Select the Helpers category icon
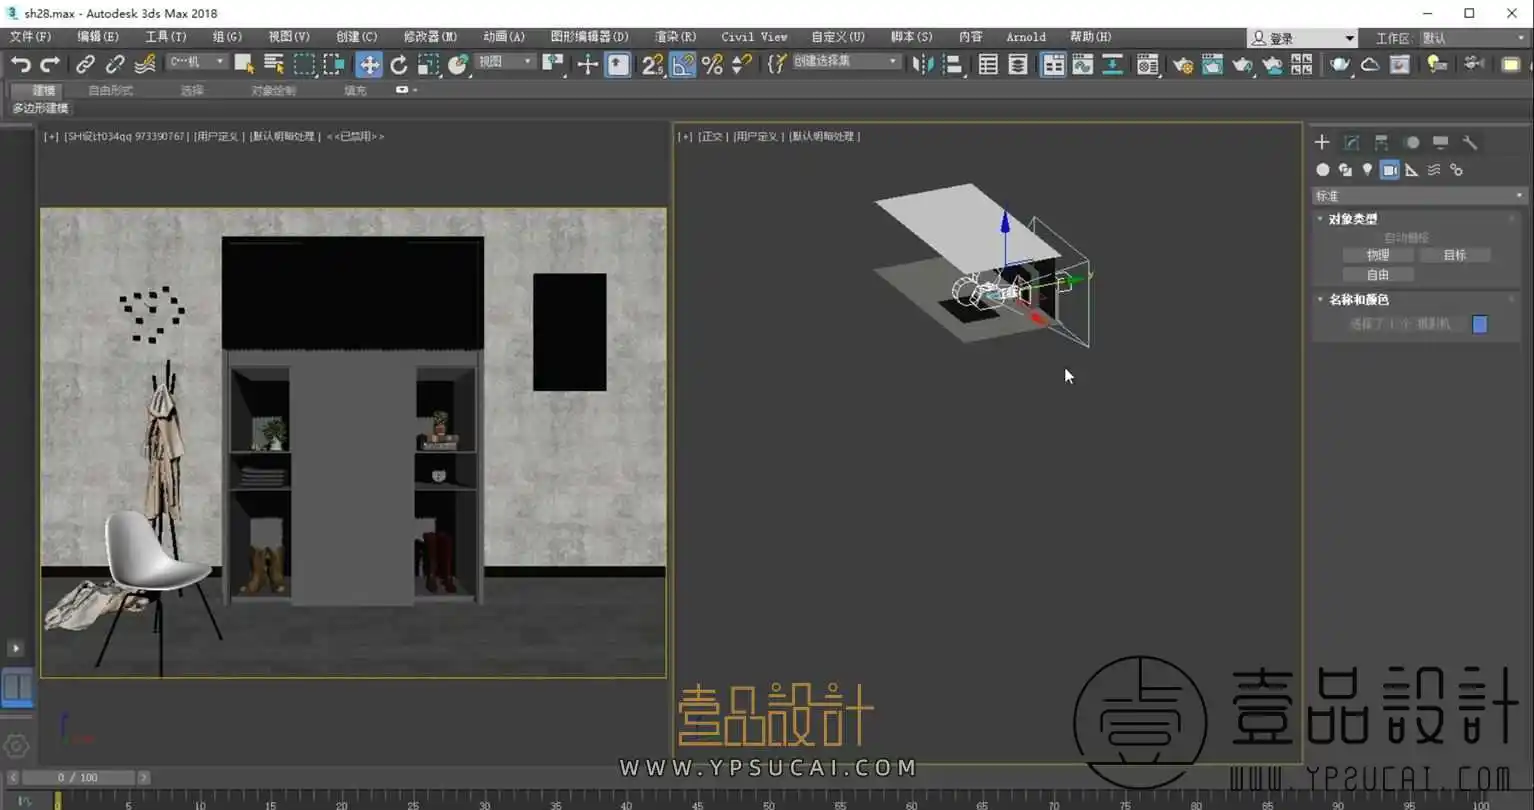 pyautogui.click(x=1412, y=170)
